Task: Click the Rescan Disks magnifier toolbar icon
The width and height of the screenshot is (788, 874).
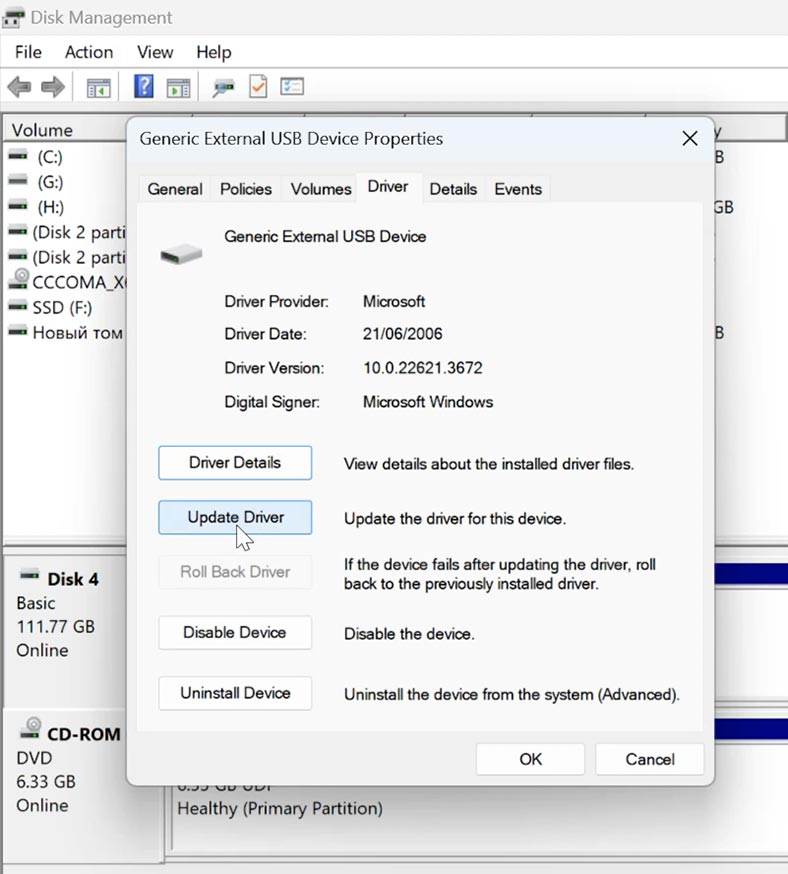Action: pos(223,88)
